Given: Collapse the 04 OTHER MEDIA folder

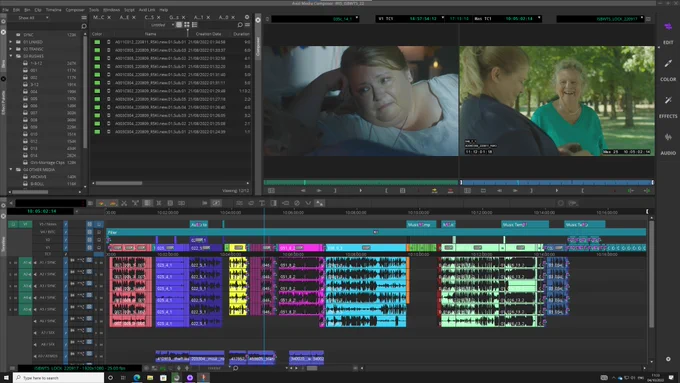Looking at the screenshot, I should click(11, 169).
